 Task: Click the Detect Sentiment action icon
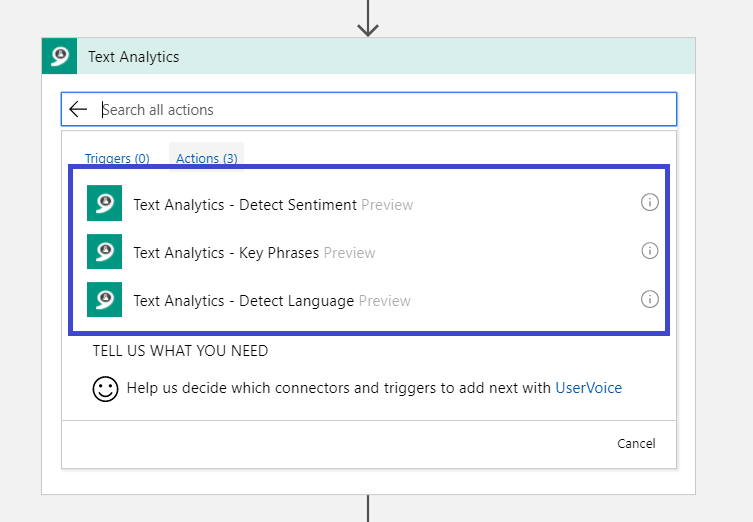[x=104, y=203]
